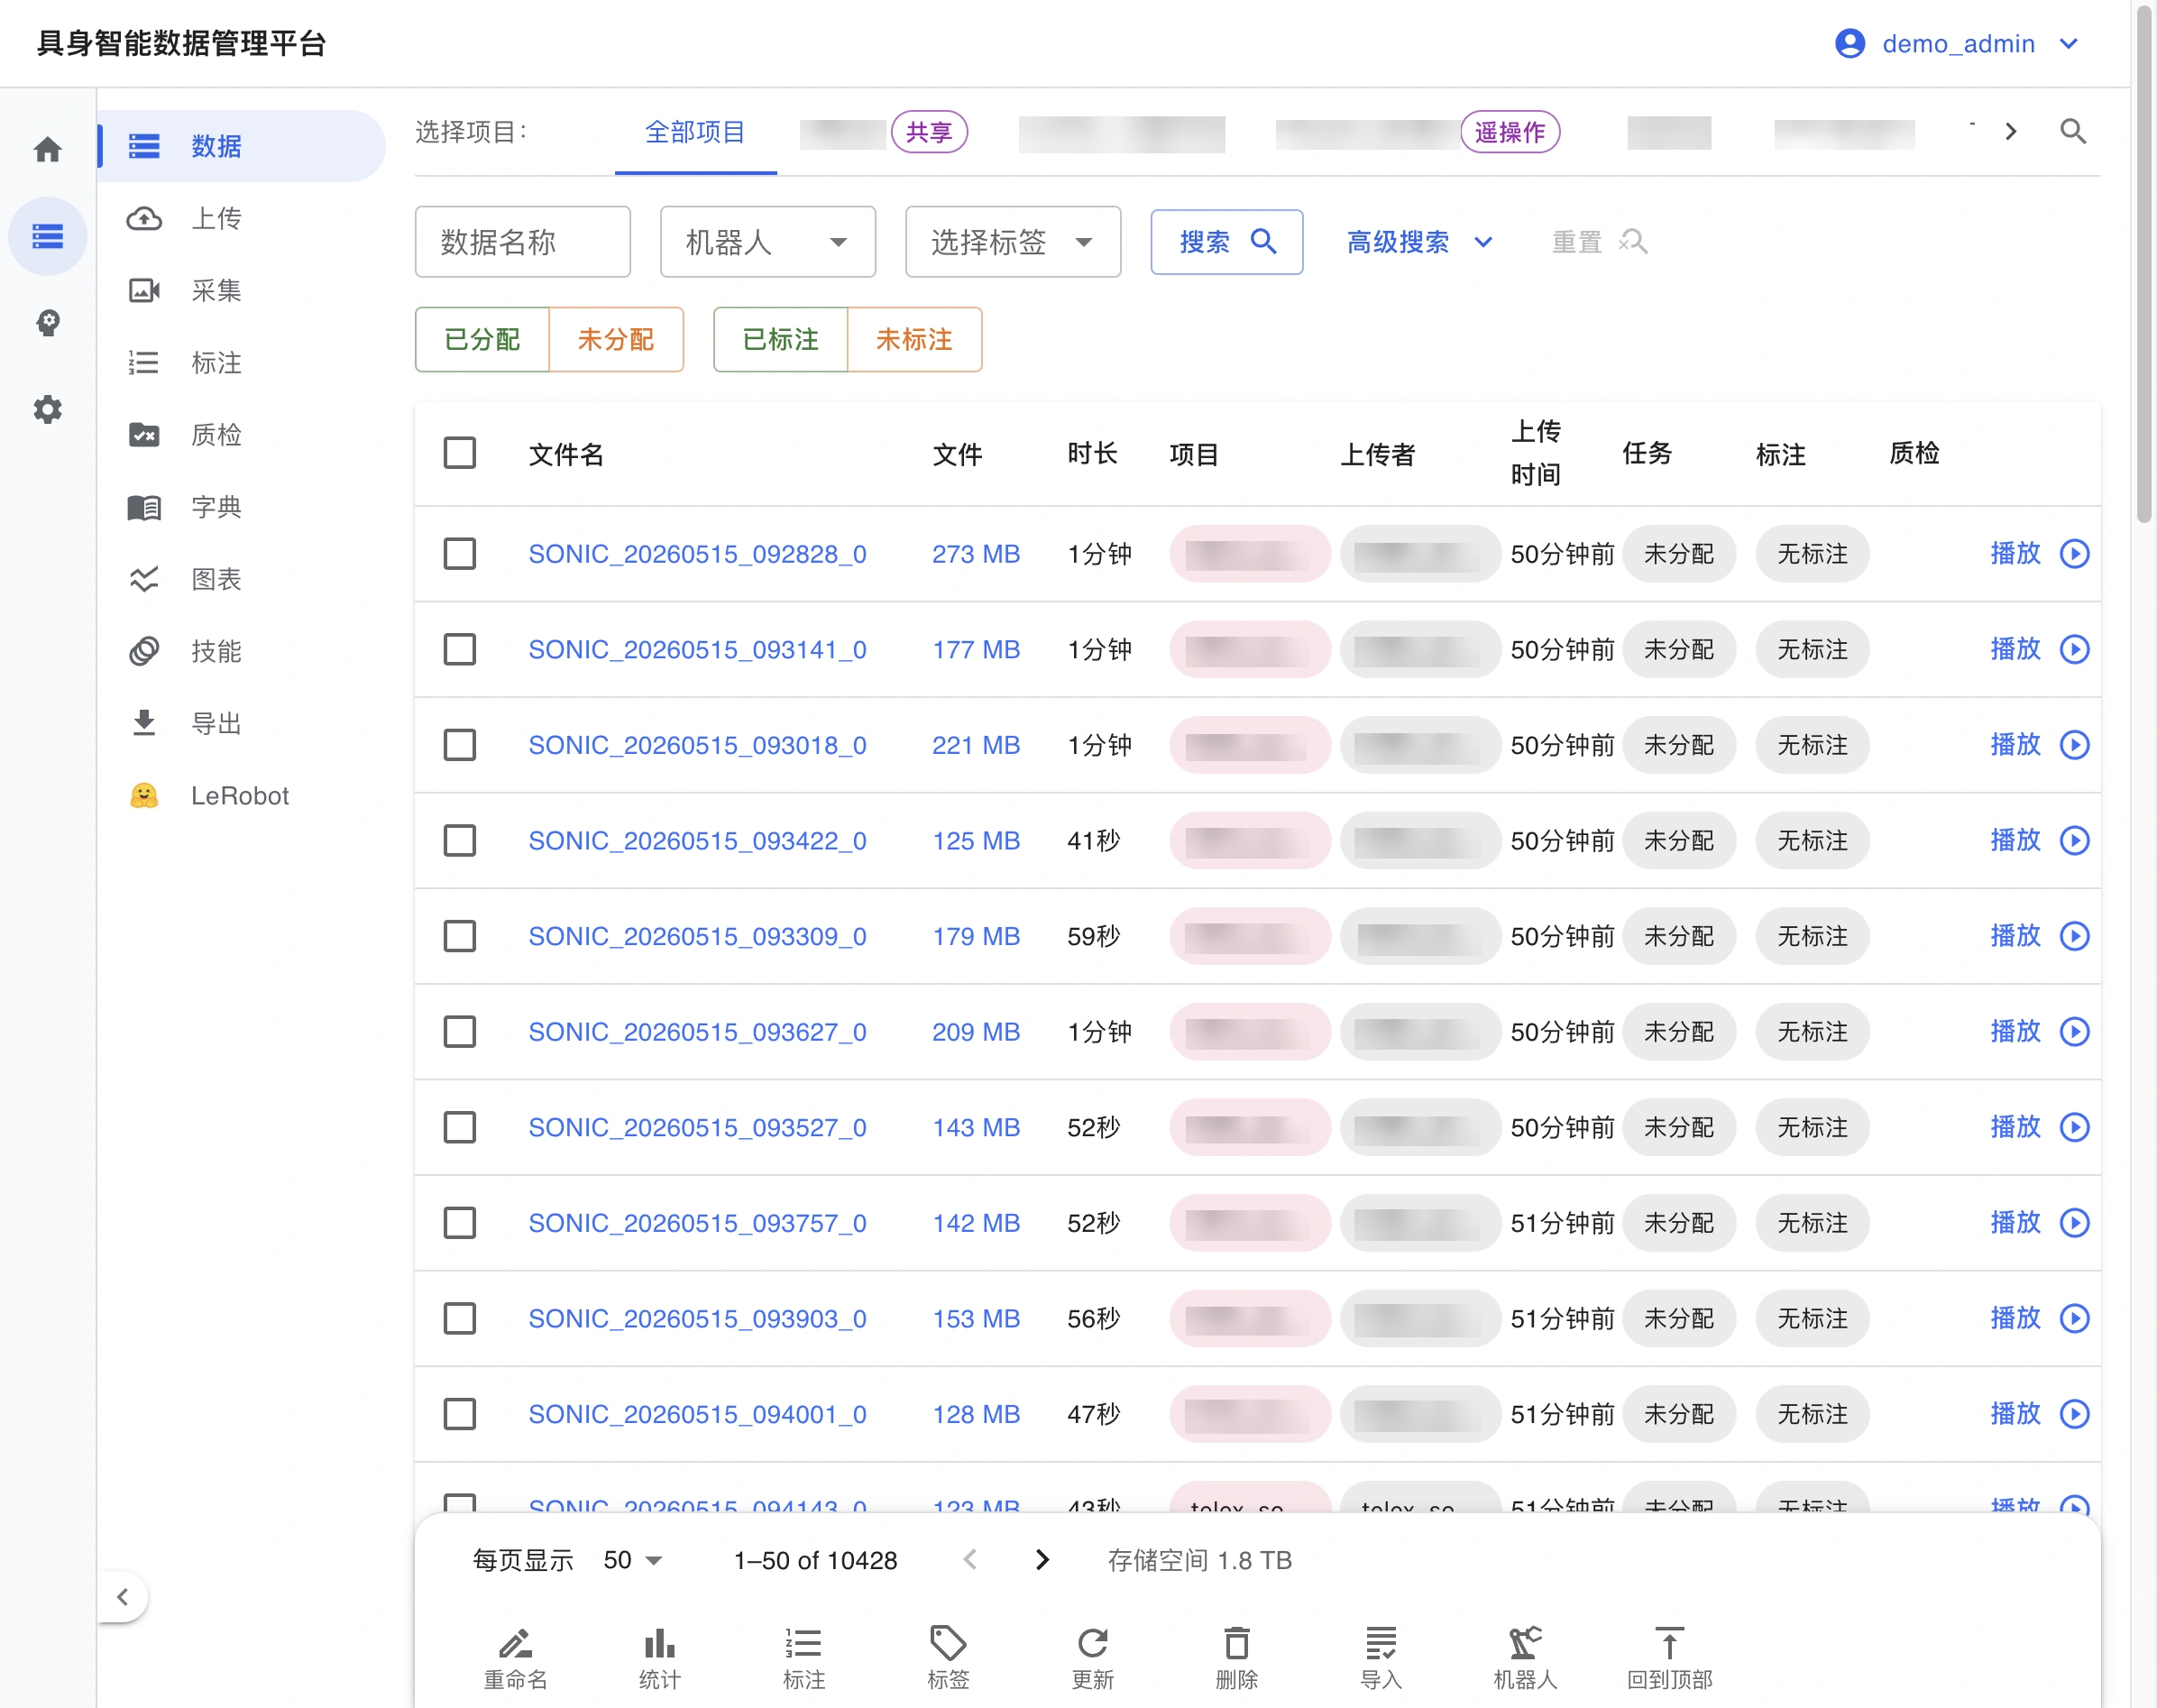
Task: Sort by the 文件名 column header
Action: [x=566, y=455]
